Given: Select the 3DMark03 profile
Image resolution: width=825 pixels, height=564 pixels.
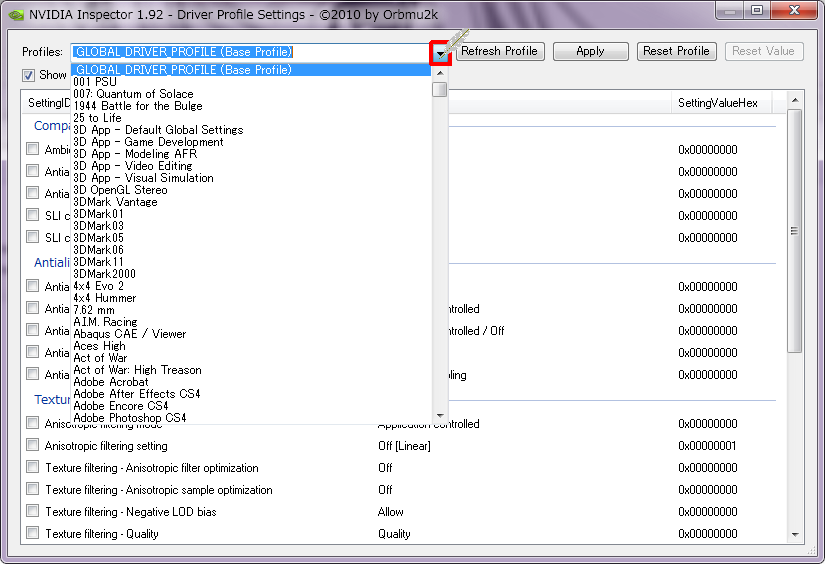Looking at the screenshot, I should click(251, 226).
